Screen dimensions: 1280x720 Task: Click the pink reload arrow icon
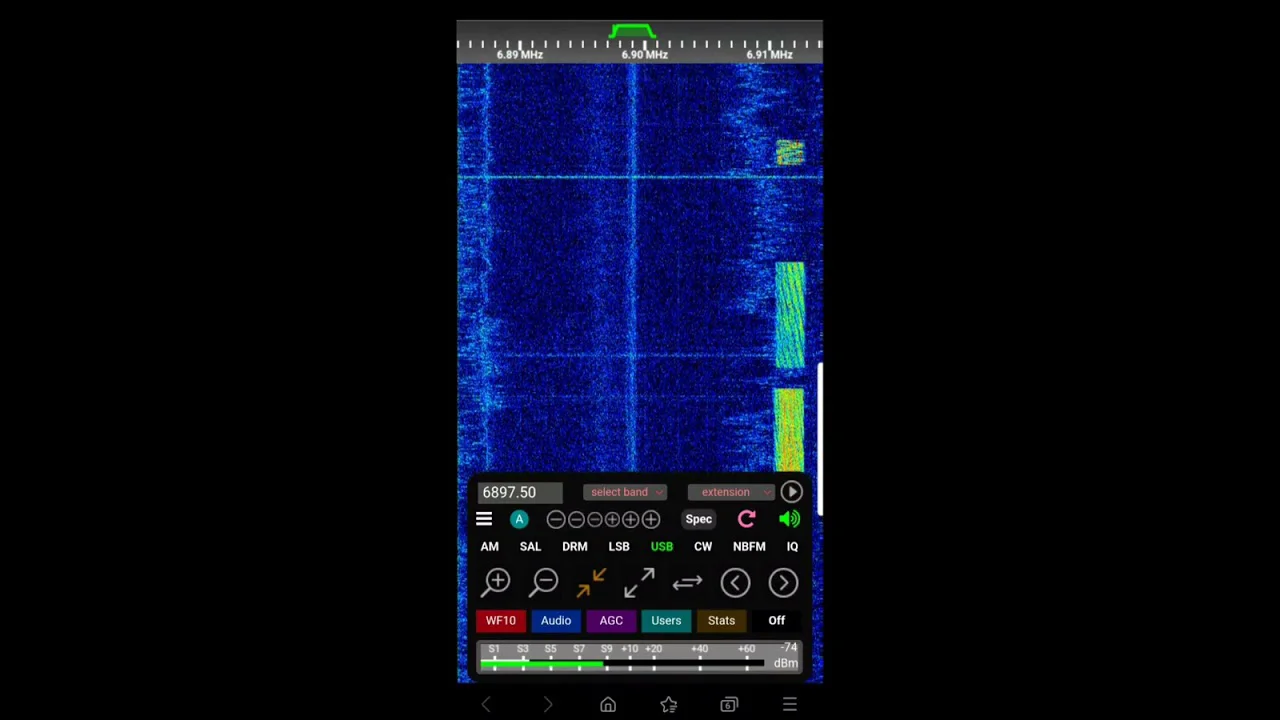coord(747,519)
